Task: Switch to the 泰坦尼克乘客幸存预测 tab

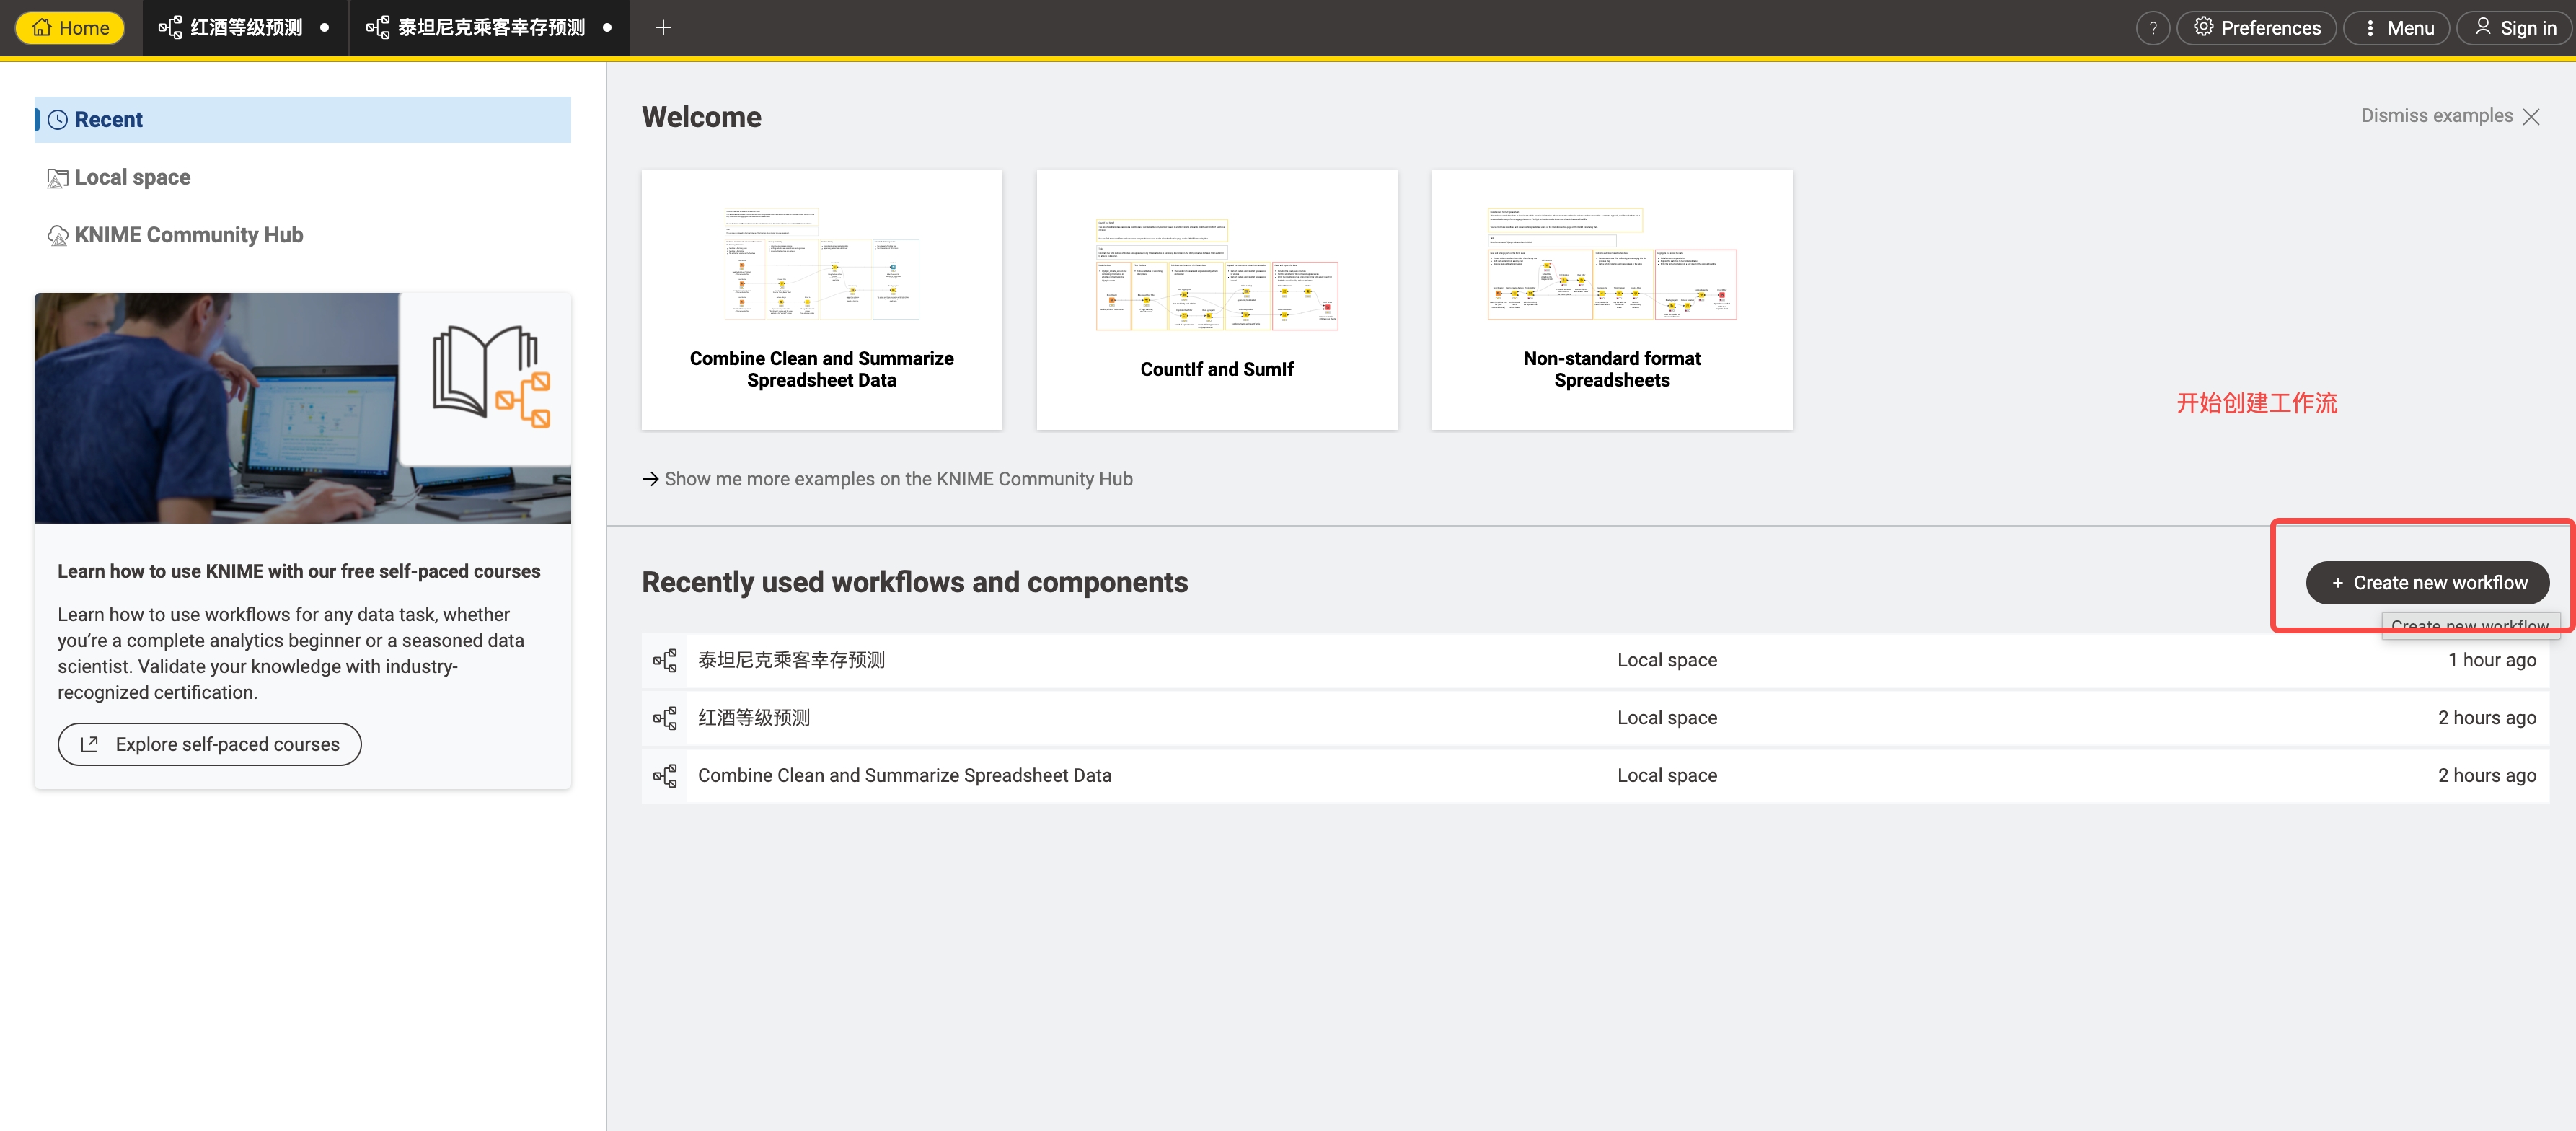Action: pyautogui.click(x=490, y=28)
